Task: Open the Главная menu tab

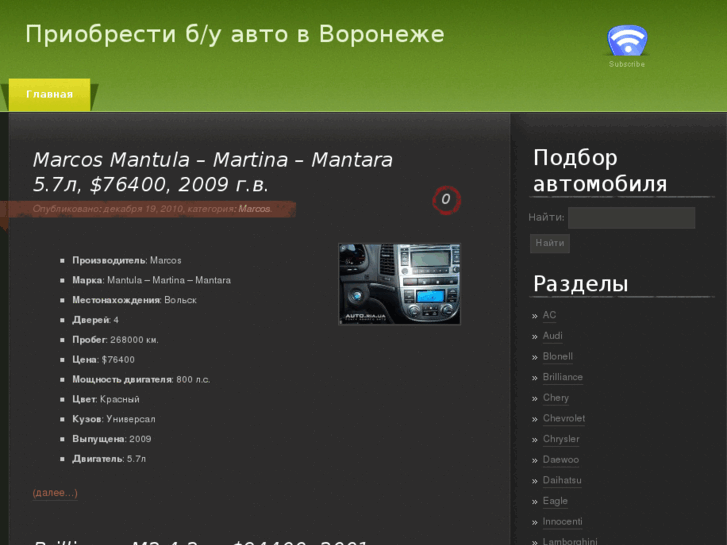Action: 50,95
